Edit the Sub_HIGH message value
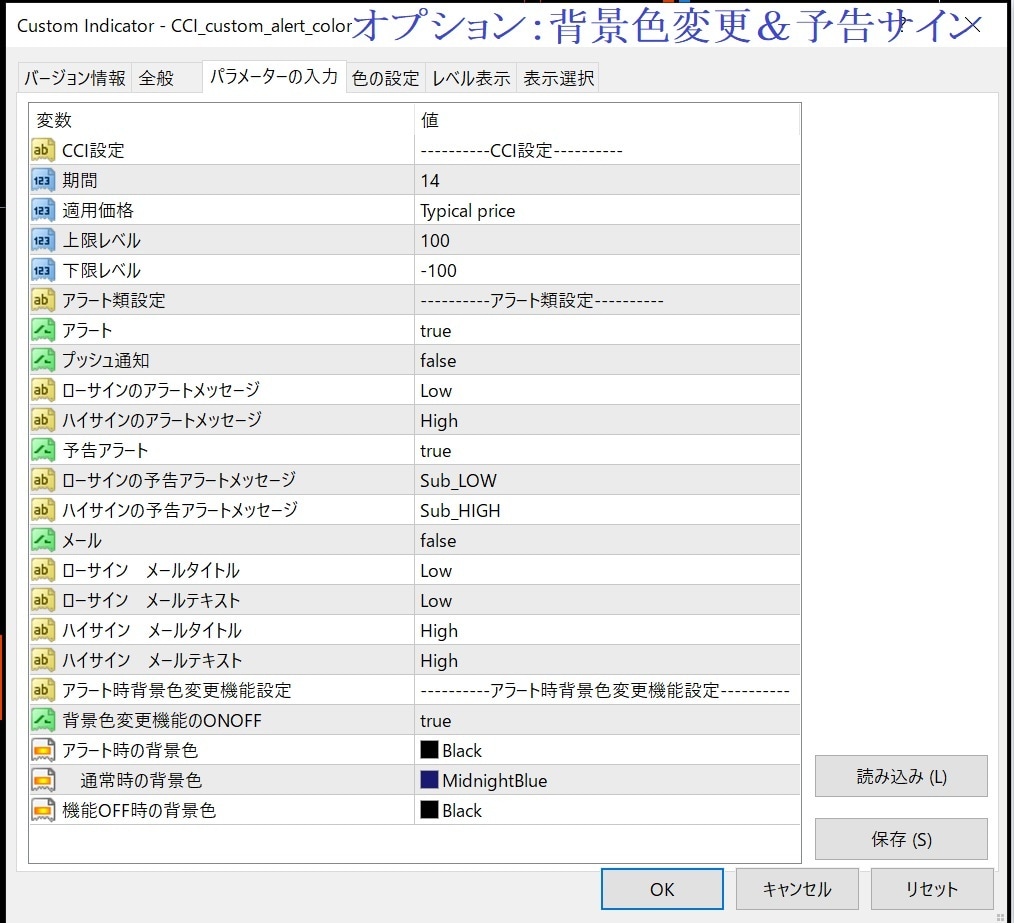Screen dimensions: 1014x923 click(x=607, y=510)
